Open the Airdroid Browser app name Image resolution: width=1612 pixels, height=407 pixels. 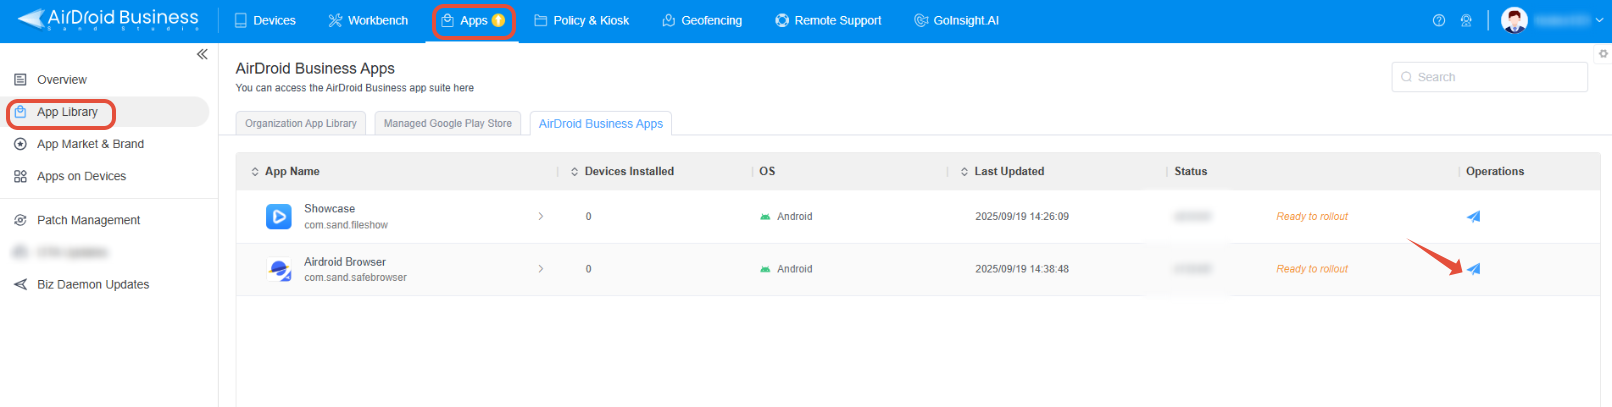(345, 262)
